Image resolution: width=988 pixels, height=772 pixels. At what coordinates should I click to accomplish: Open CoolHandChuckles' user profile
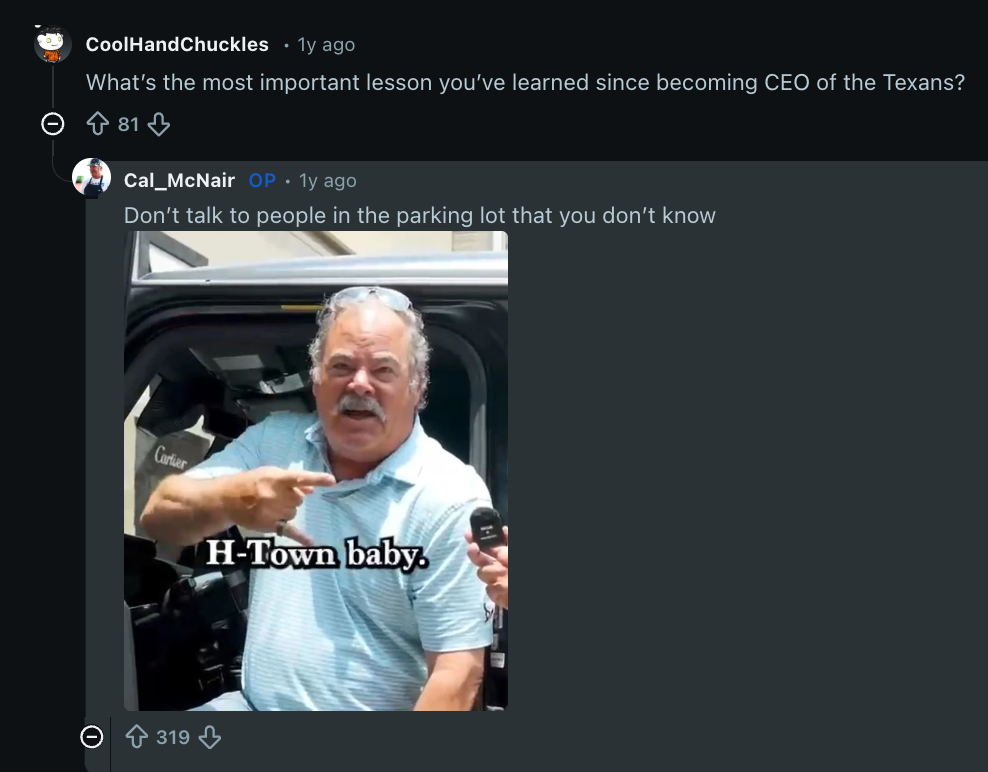tap(177, 44)
